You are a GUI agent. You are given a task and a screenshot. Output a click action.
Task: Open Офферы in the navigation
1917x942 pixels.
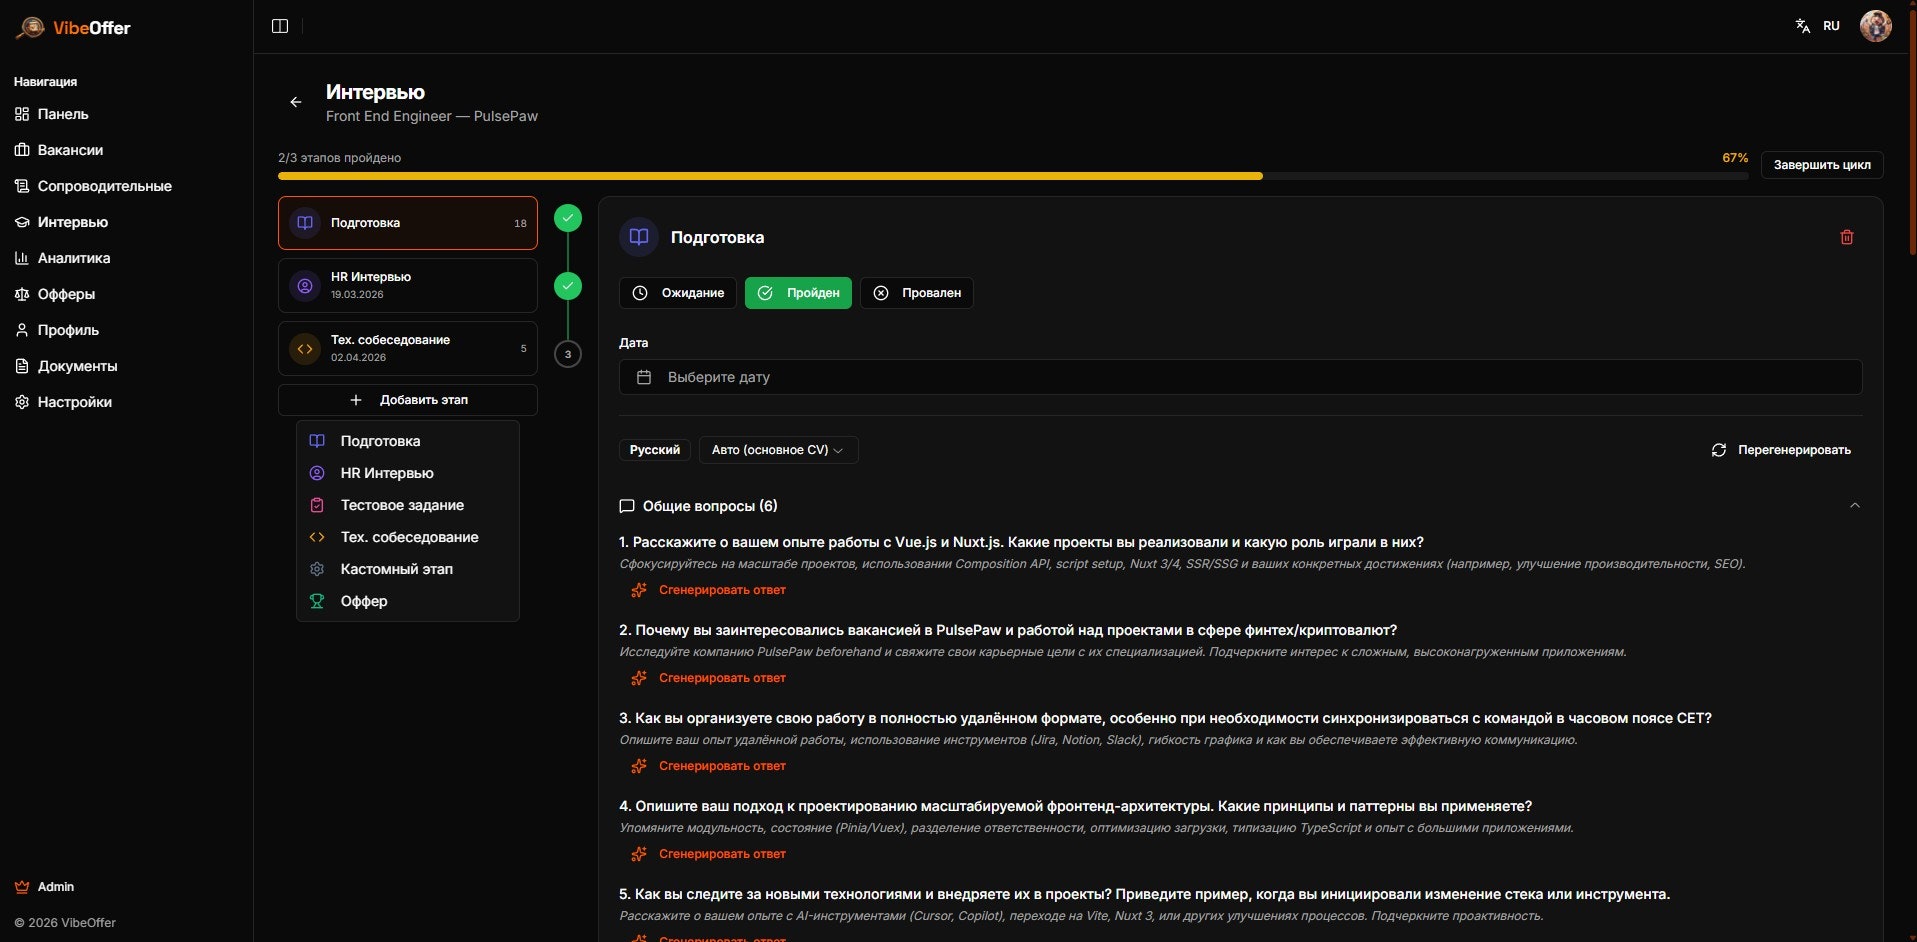click(66, 294)
